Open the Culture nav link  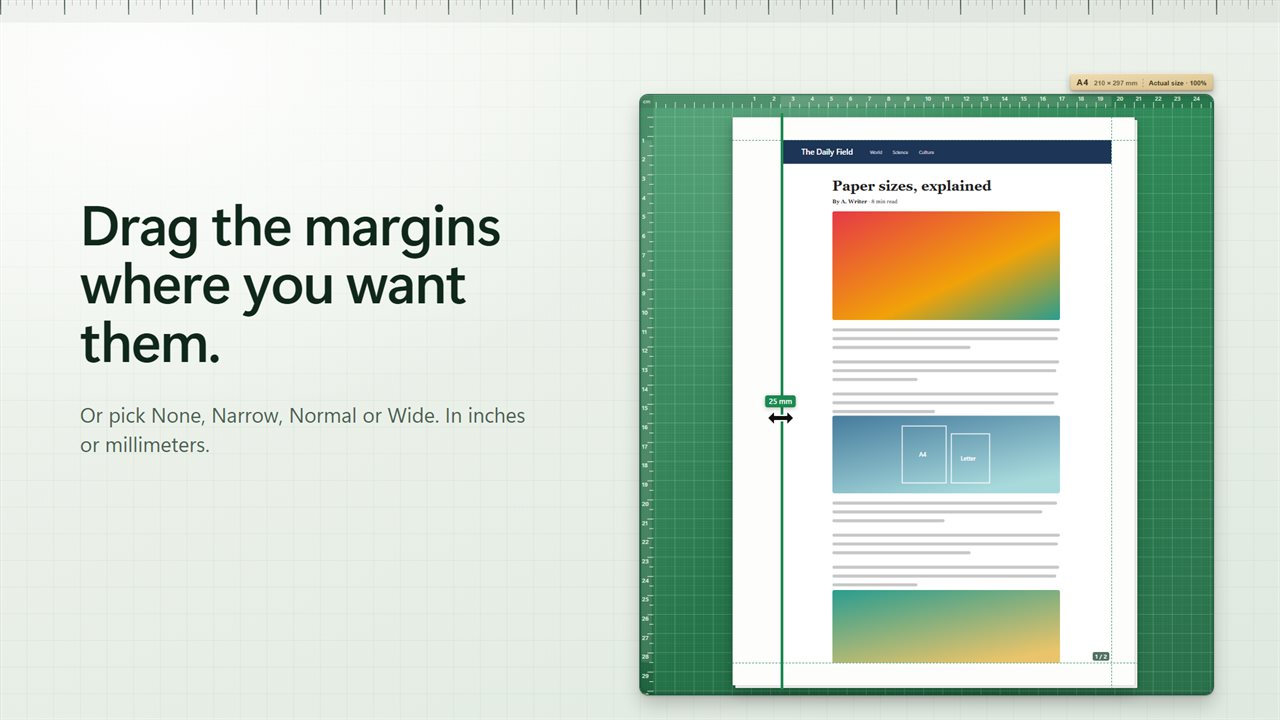click(x=926, y=152)
